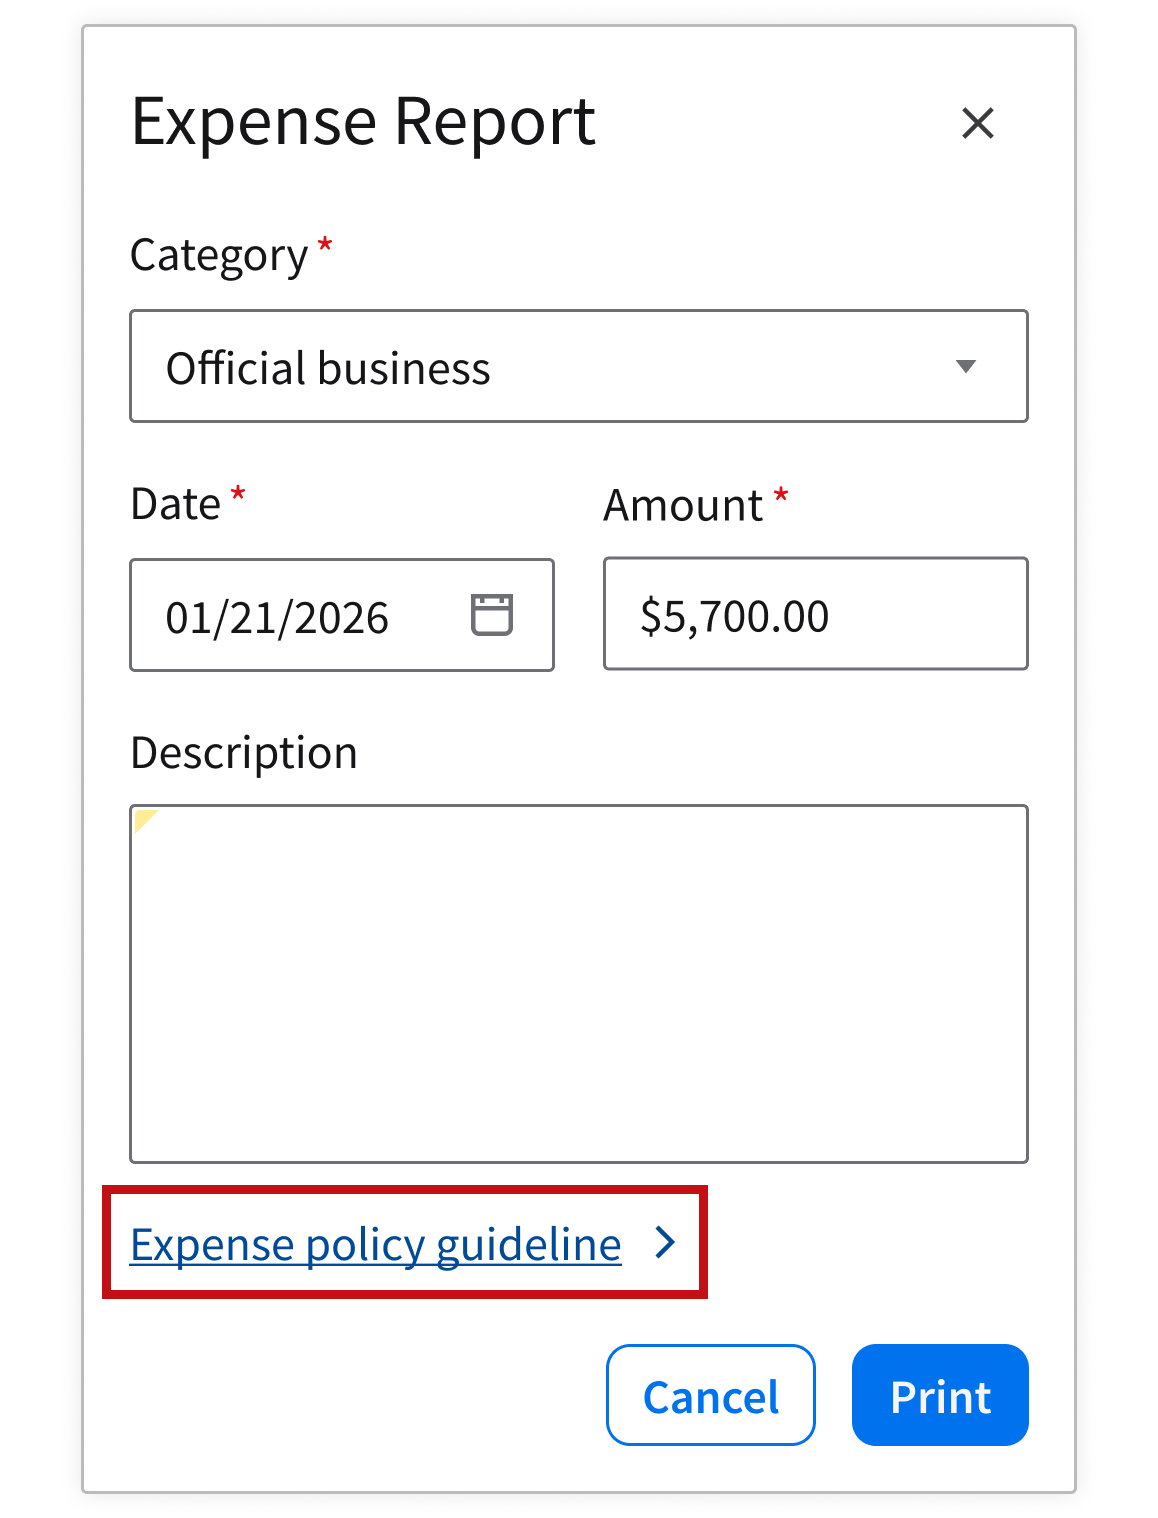Focus the empty Description text area
1158x1518 pixels.
tap(578, 984)
